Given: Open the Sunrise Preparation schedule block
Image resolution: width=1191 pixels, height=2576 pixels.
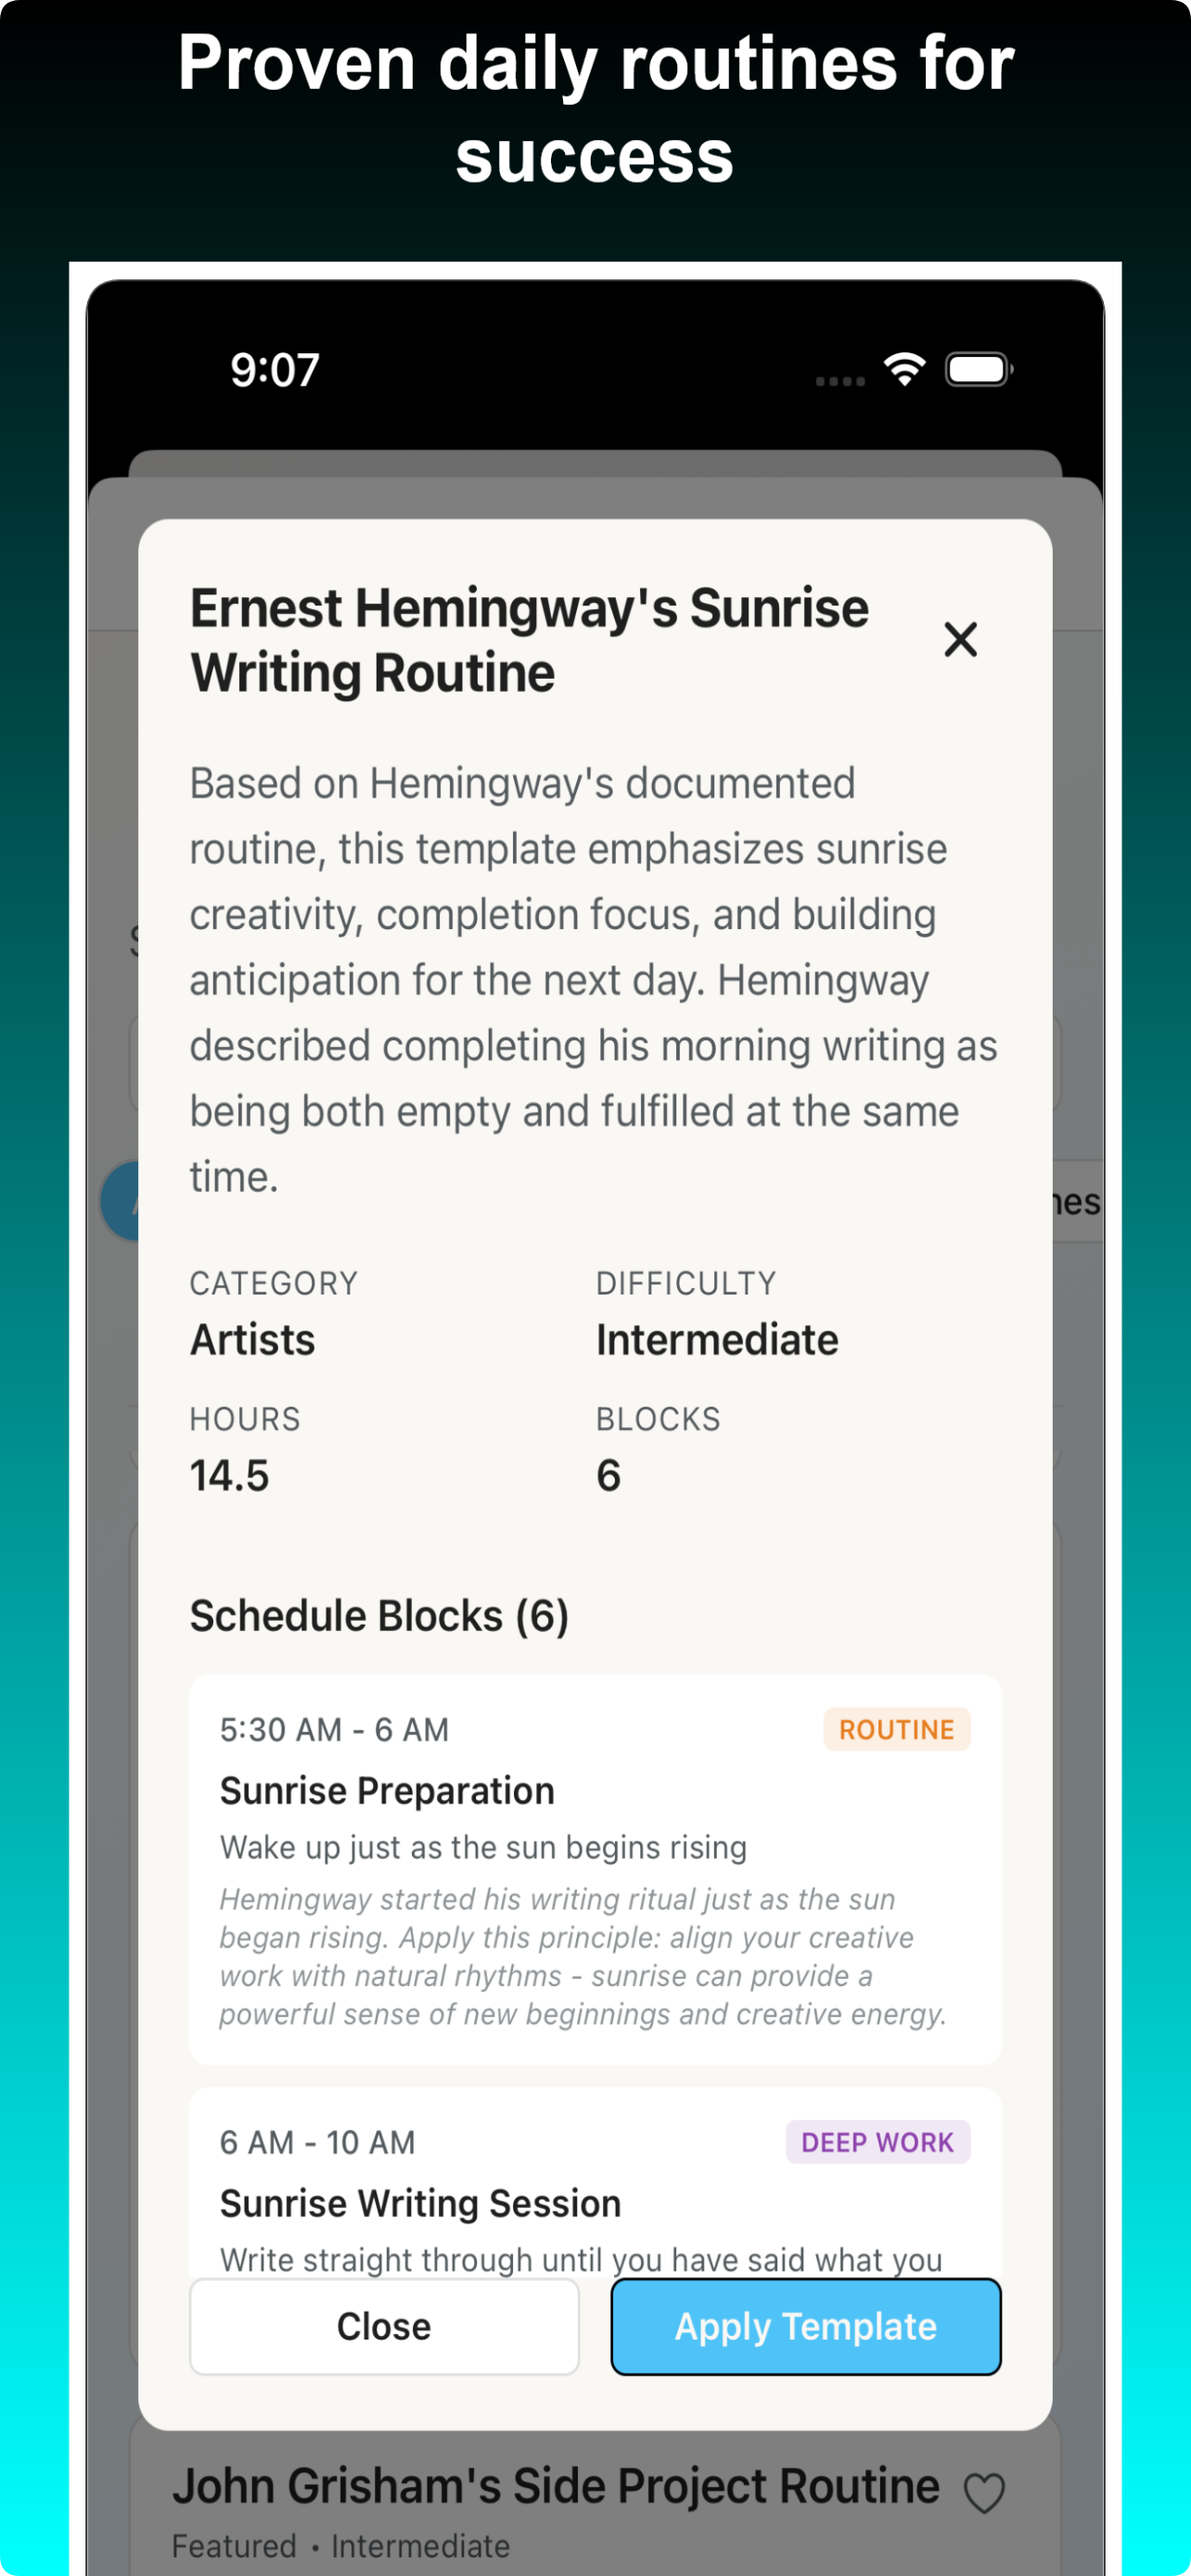Looking at the screenshot, I should point(594,1870).
